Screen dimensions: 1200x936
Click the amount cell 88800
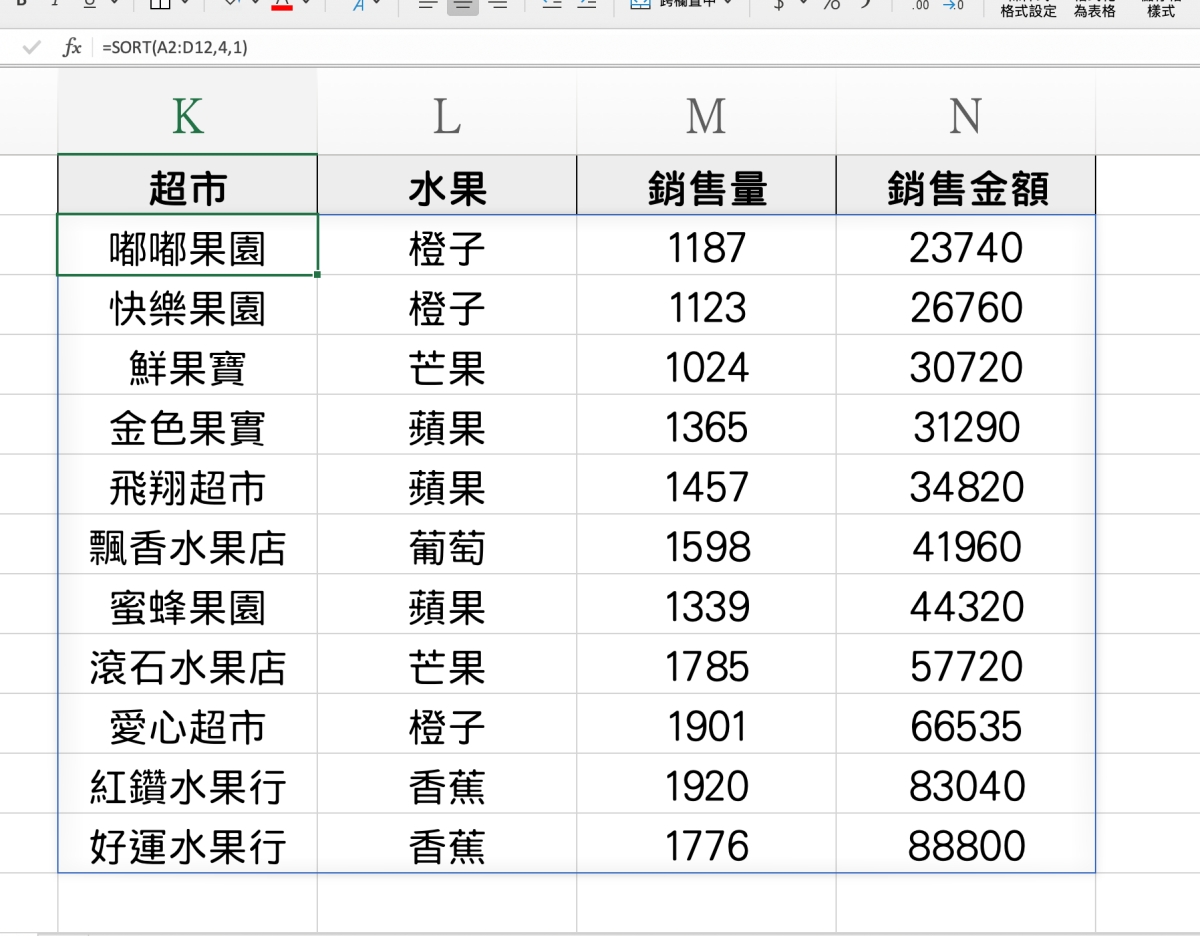click(966, 844)
